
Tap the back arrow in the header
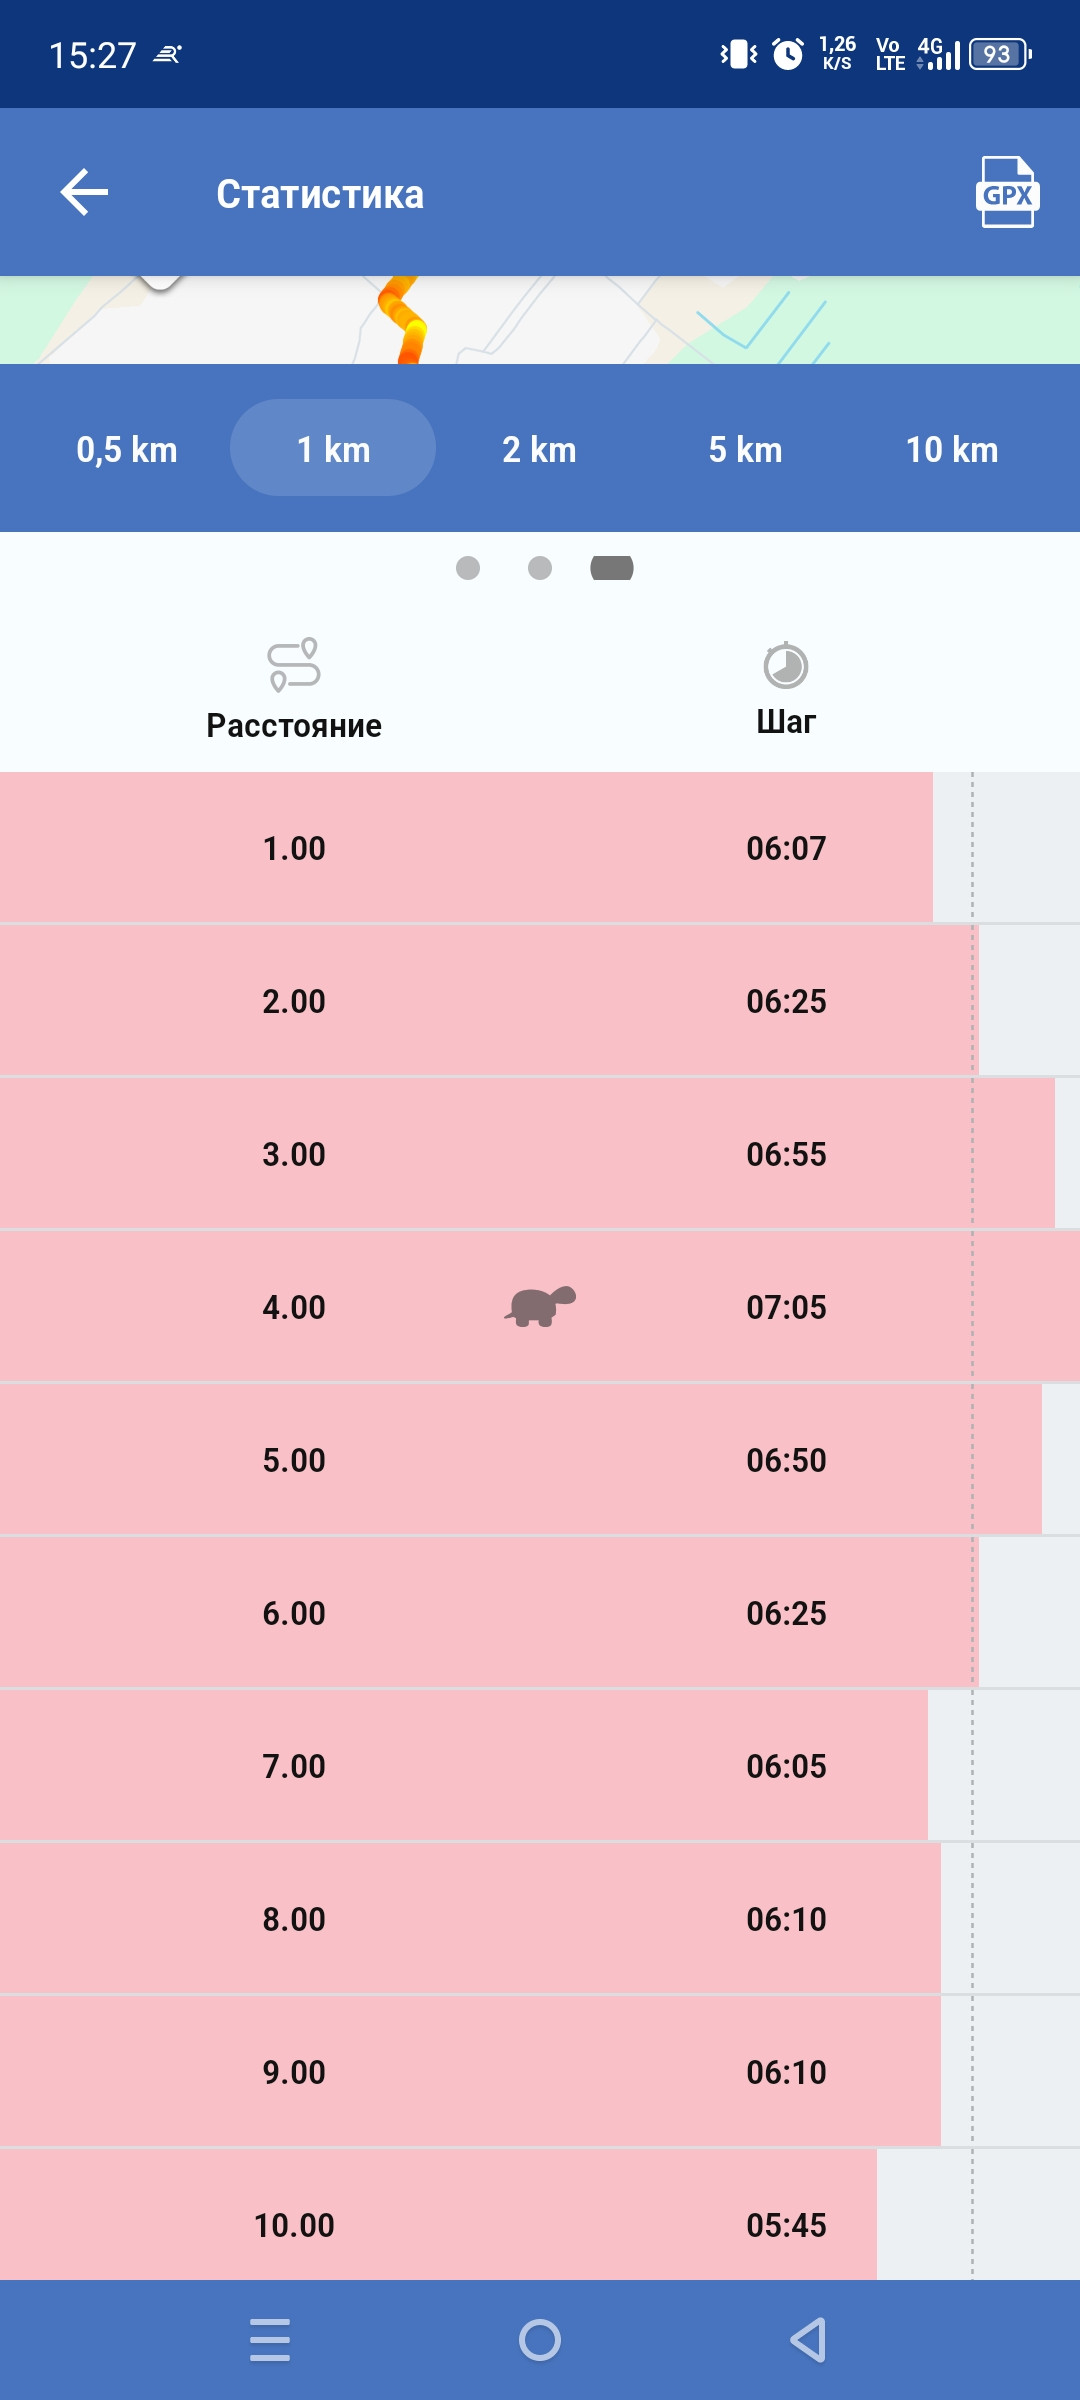click(x=84, y=192)
